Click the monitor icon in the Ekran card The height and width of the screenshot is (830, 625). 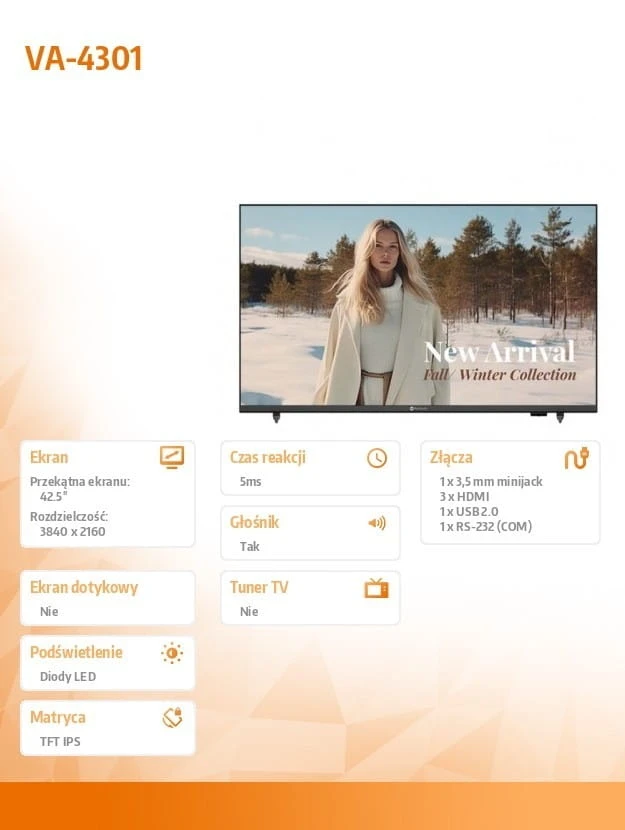[172, 458]
